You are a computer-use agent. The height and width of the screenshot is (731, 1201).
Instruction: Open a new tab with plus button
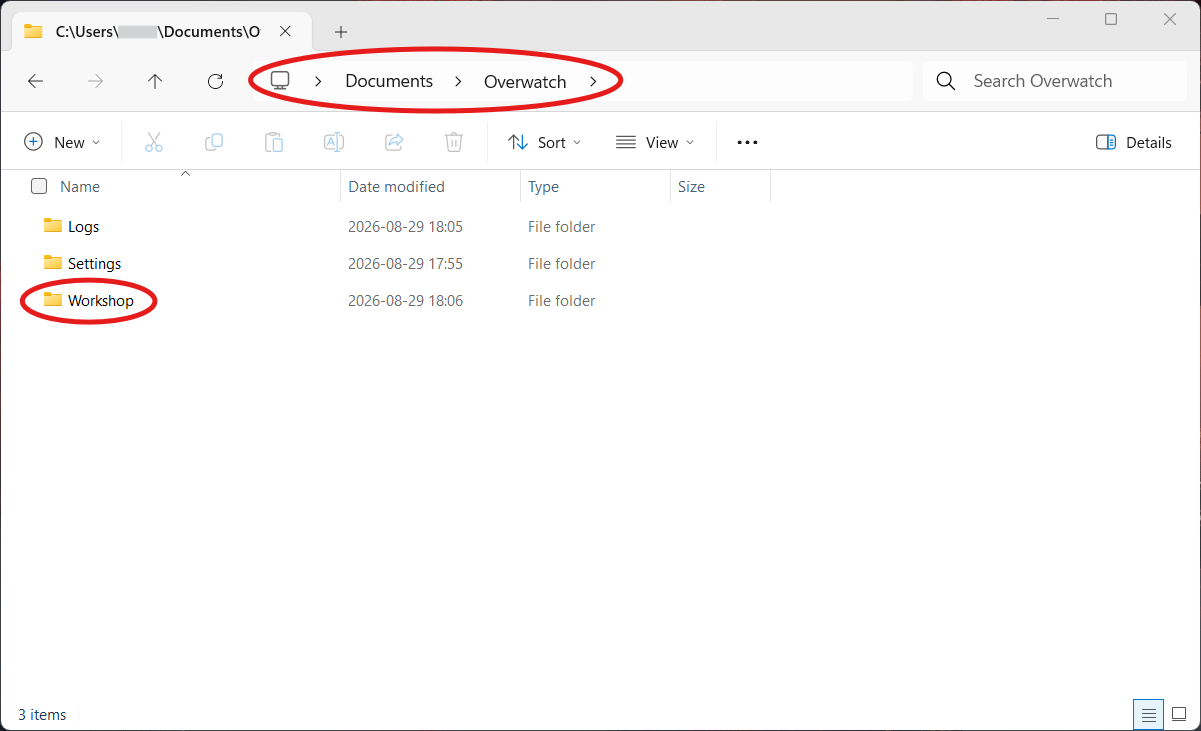(341, 32)
